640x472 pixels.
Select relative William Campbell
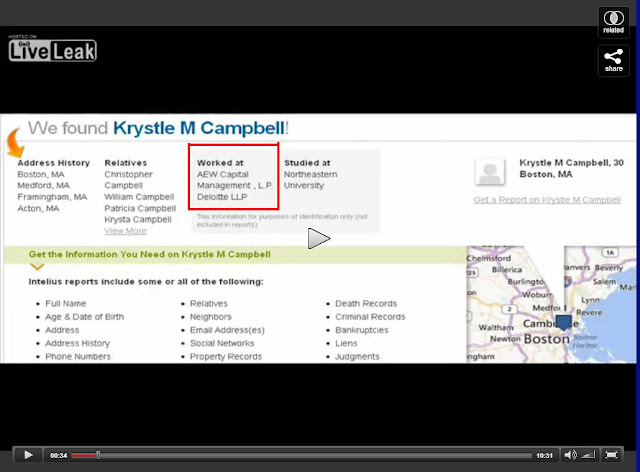pos(139,197)
